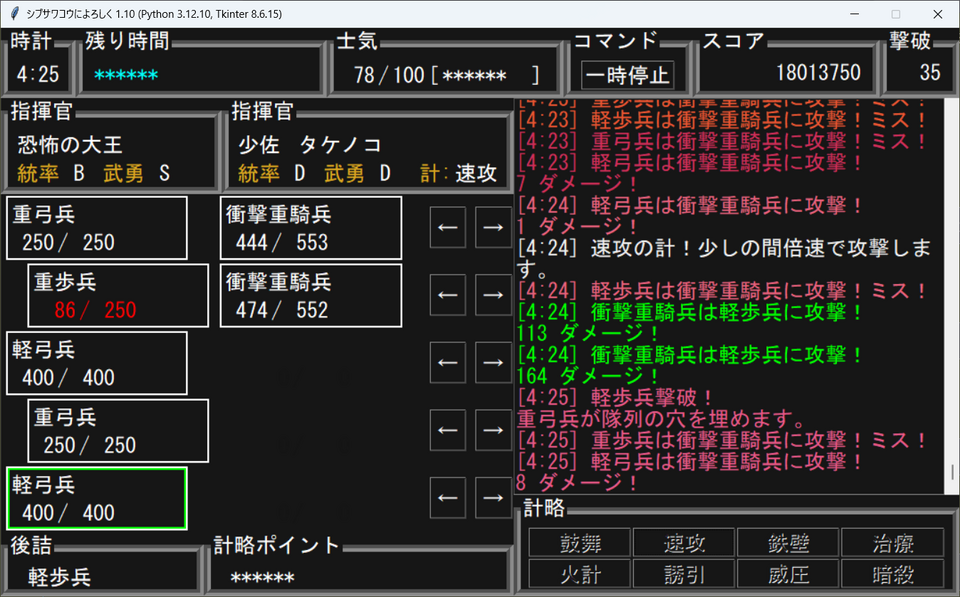Trigger the 治療 stratagem
The height and width of the screenshot is (597, 960).
click(x=892, y=543)
